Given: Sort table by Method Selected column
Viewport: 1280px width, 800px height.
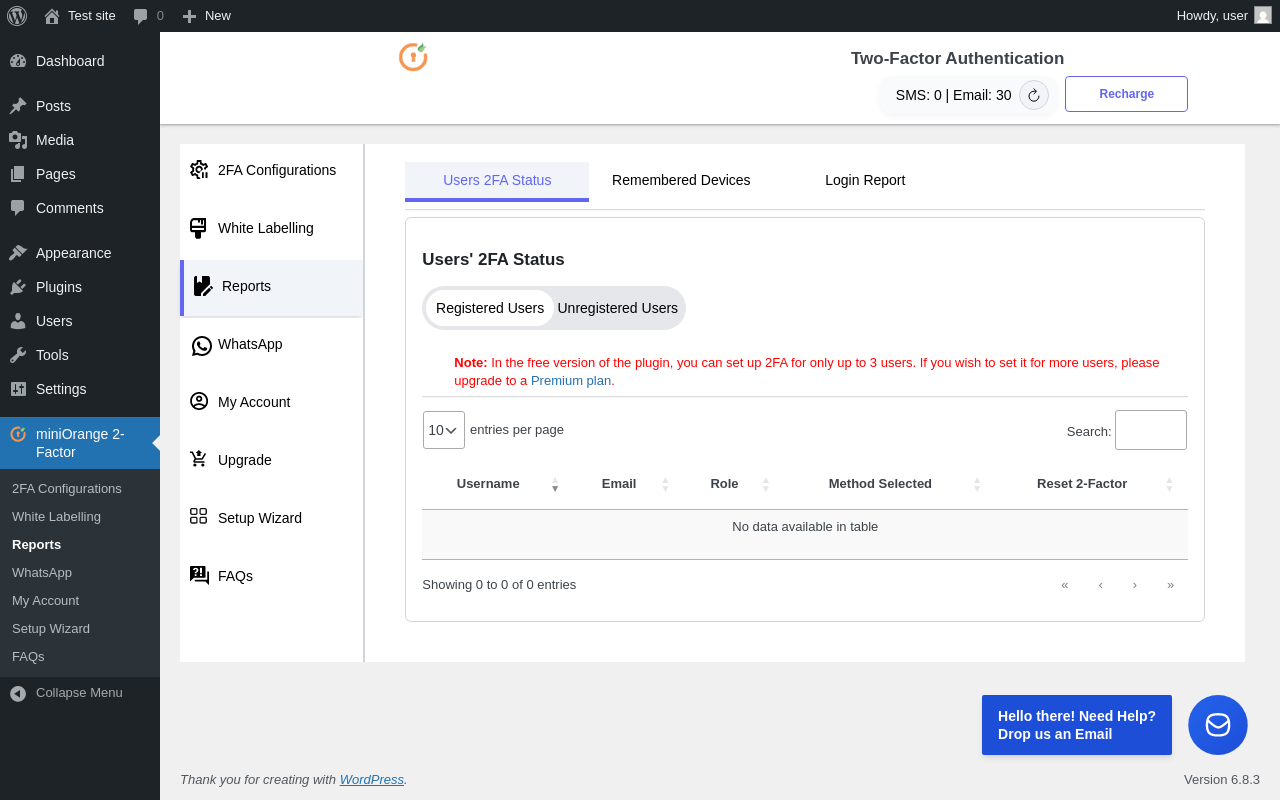Looking at the screenshot, I should [879, 484].
